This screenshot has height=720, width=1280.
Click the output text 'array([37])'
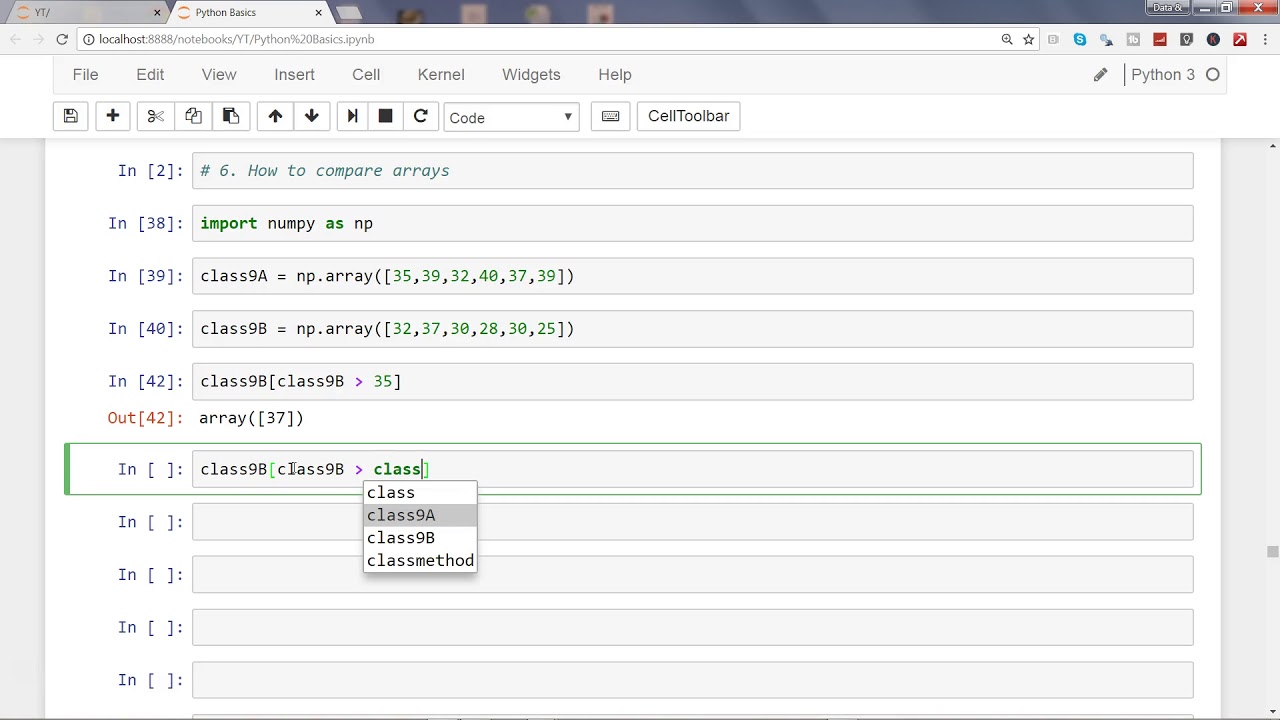(x=251, y=418)
